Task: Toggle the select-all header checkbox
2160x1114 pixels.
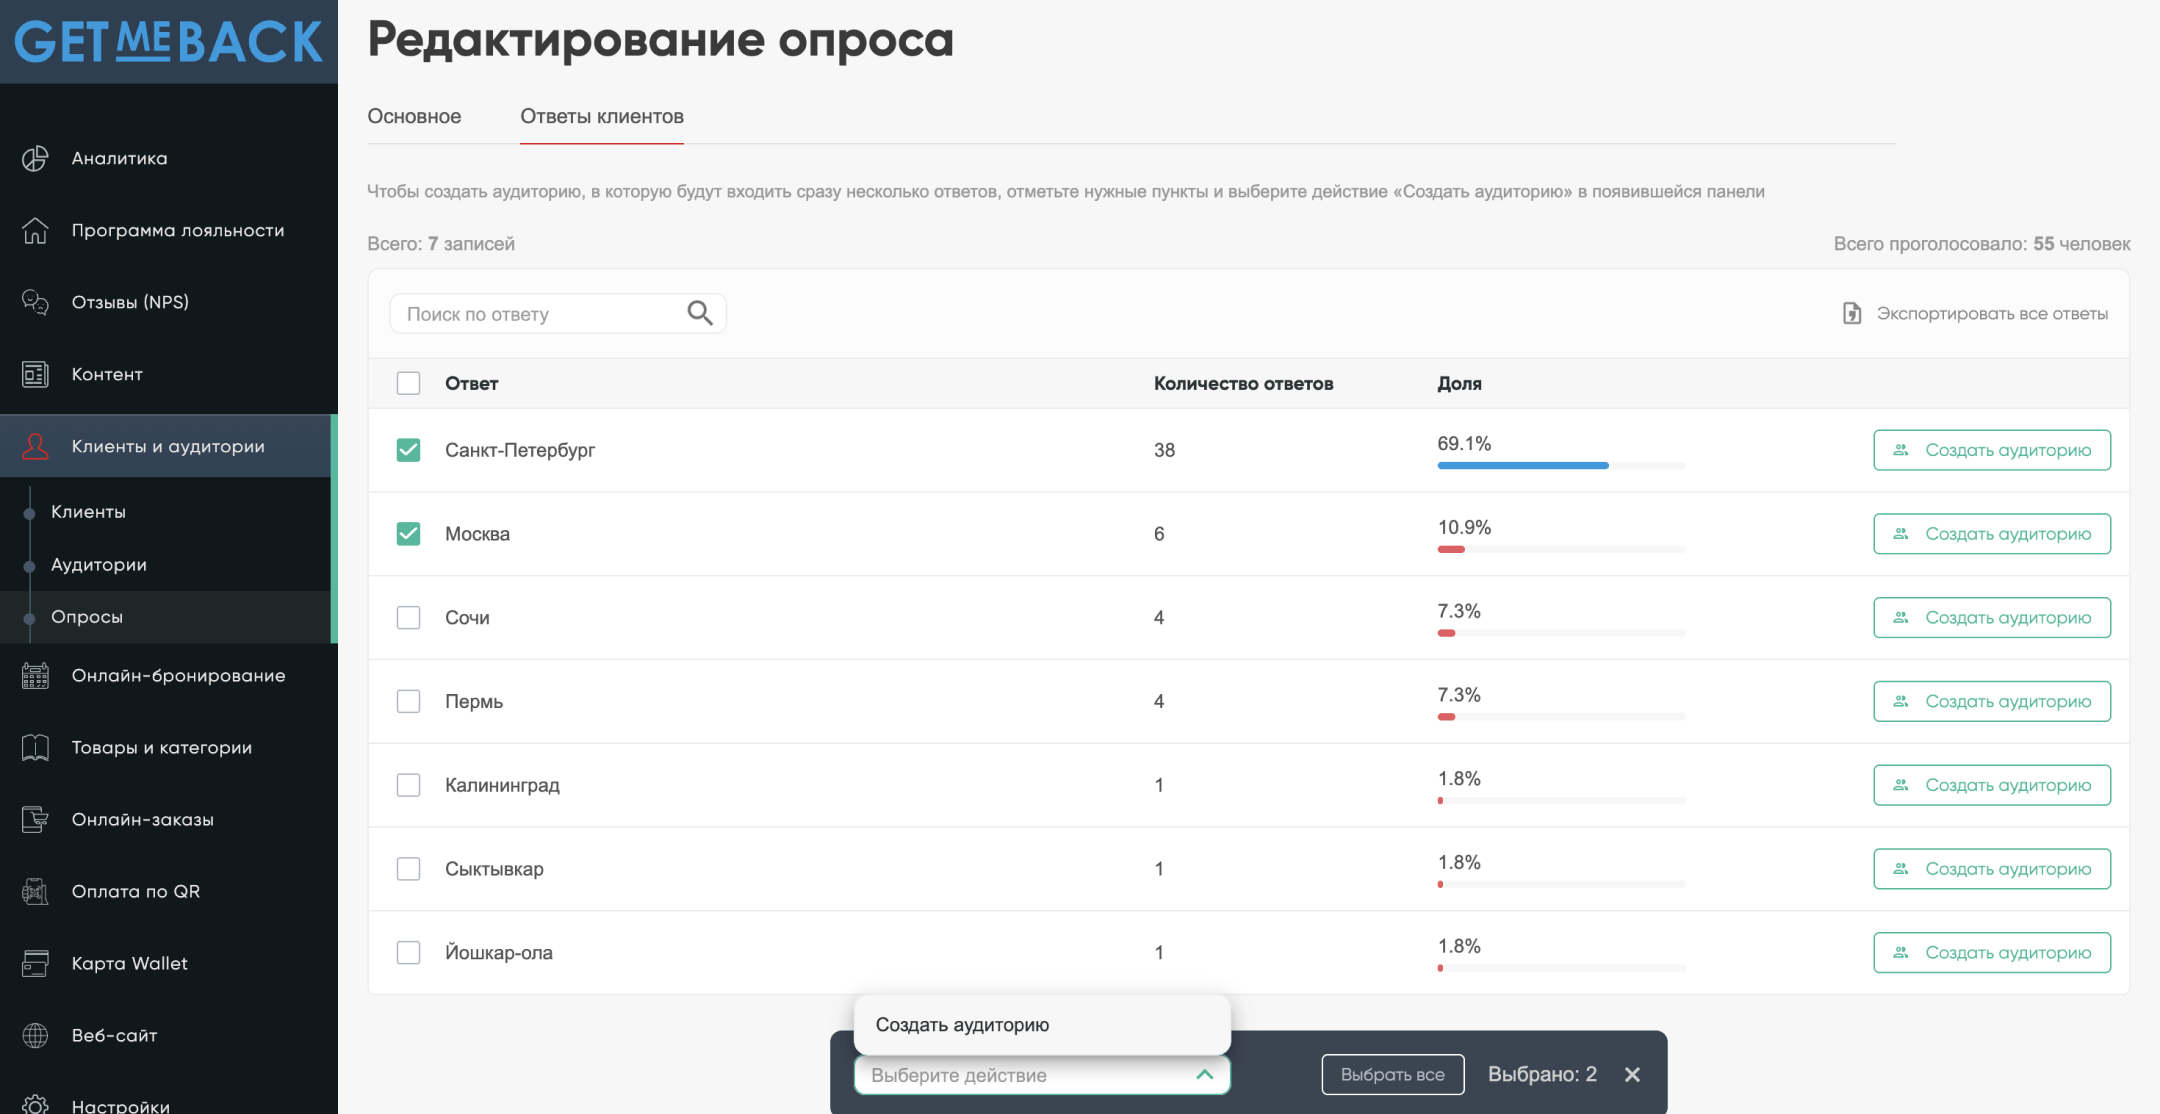Action: point(408,383)
